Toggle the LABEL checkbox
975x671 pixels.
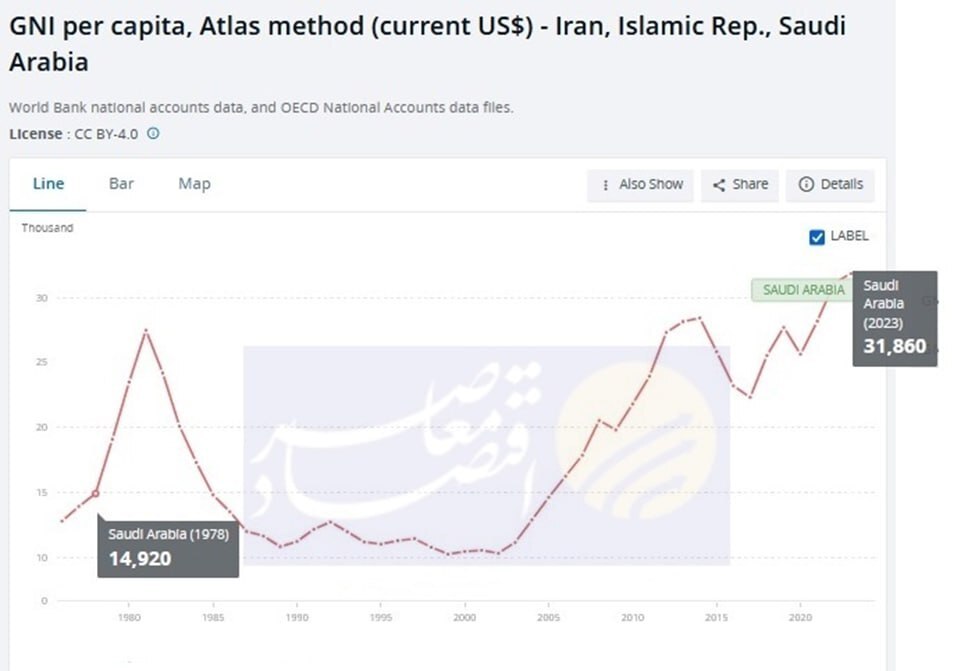click(x=817, y=237)
